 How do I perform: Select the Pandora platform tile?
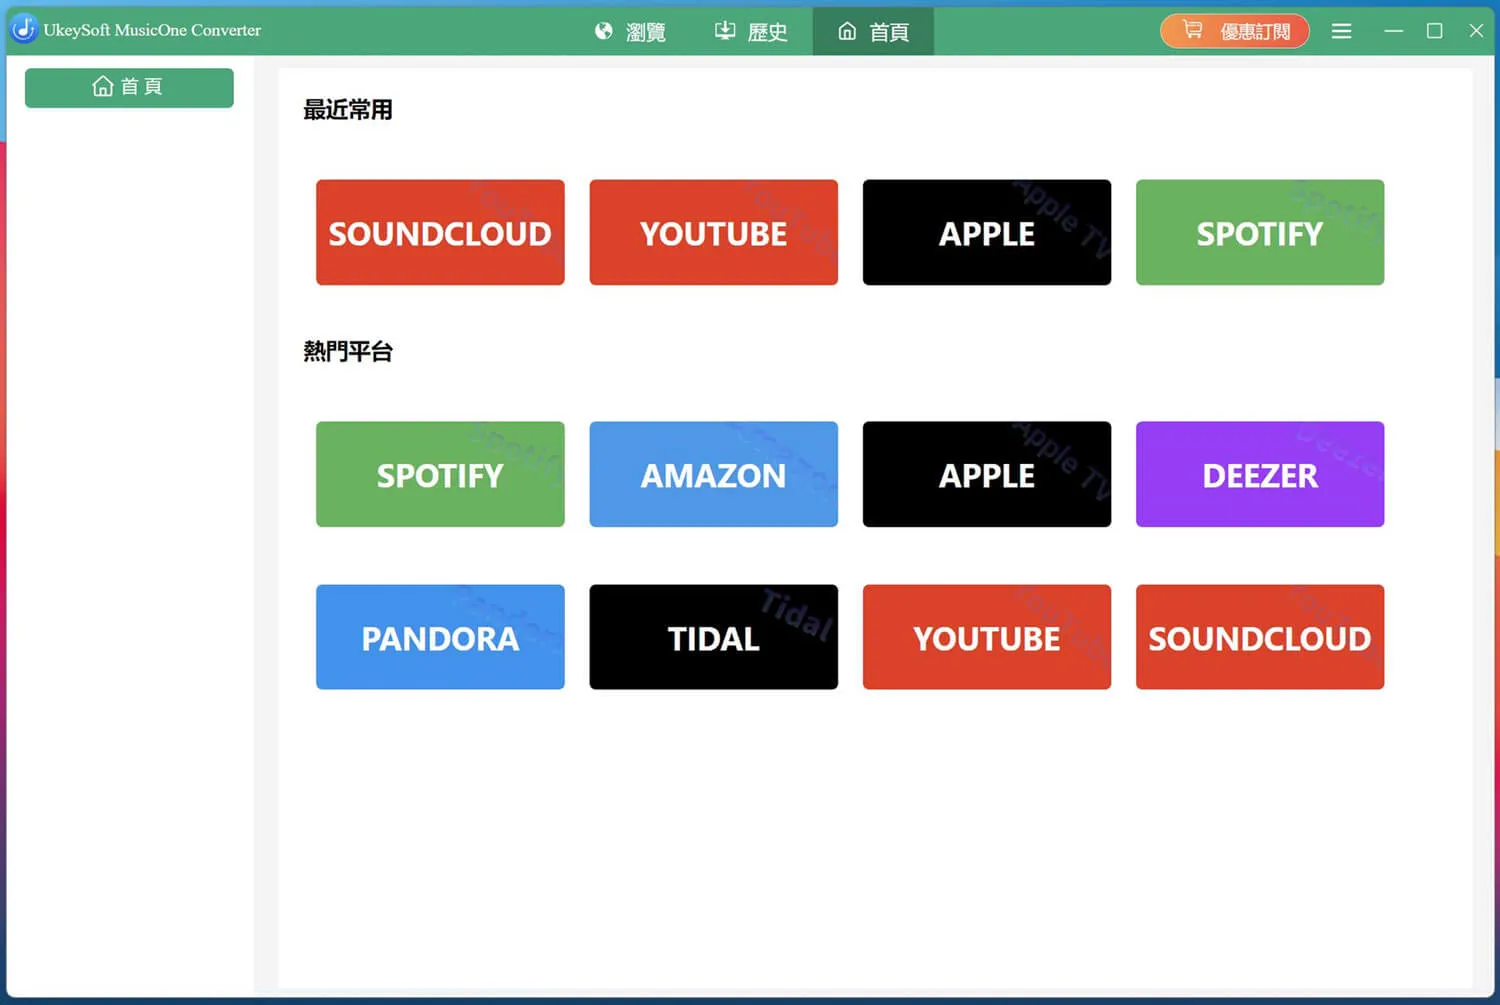pyautogui.click(x=440, y=637)
